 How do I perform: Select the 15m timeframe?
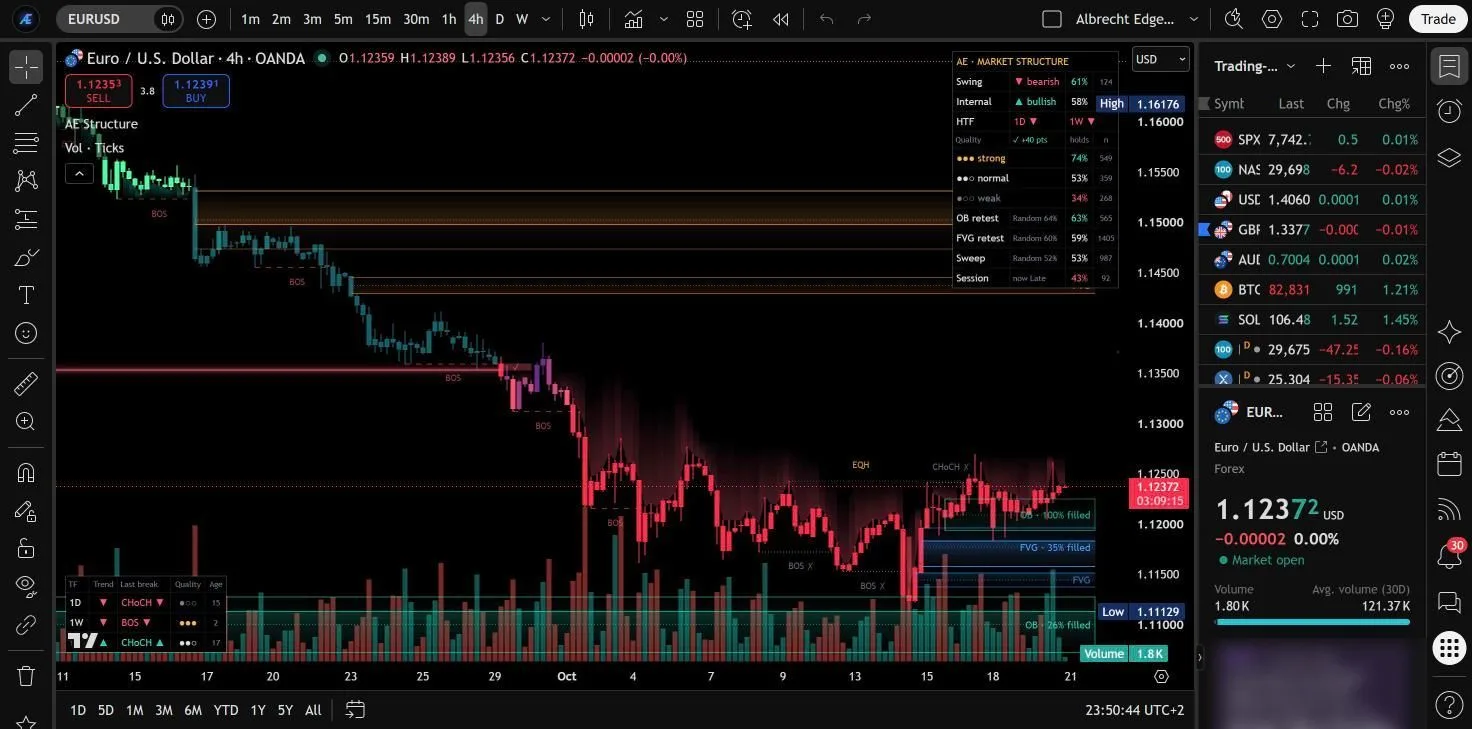tap(378, 19)
